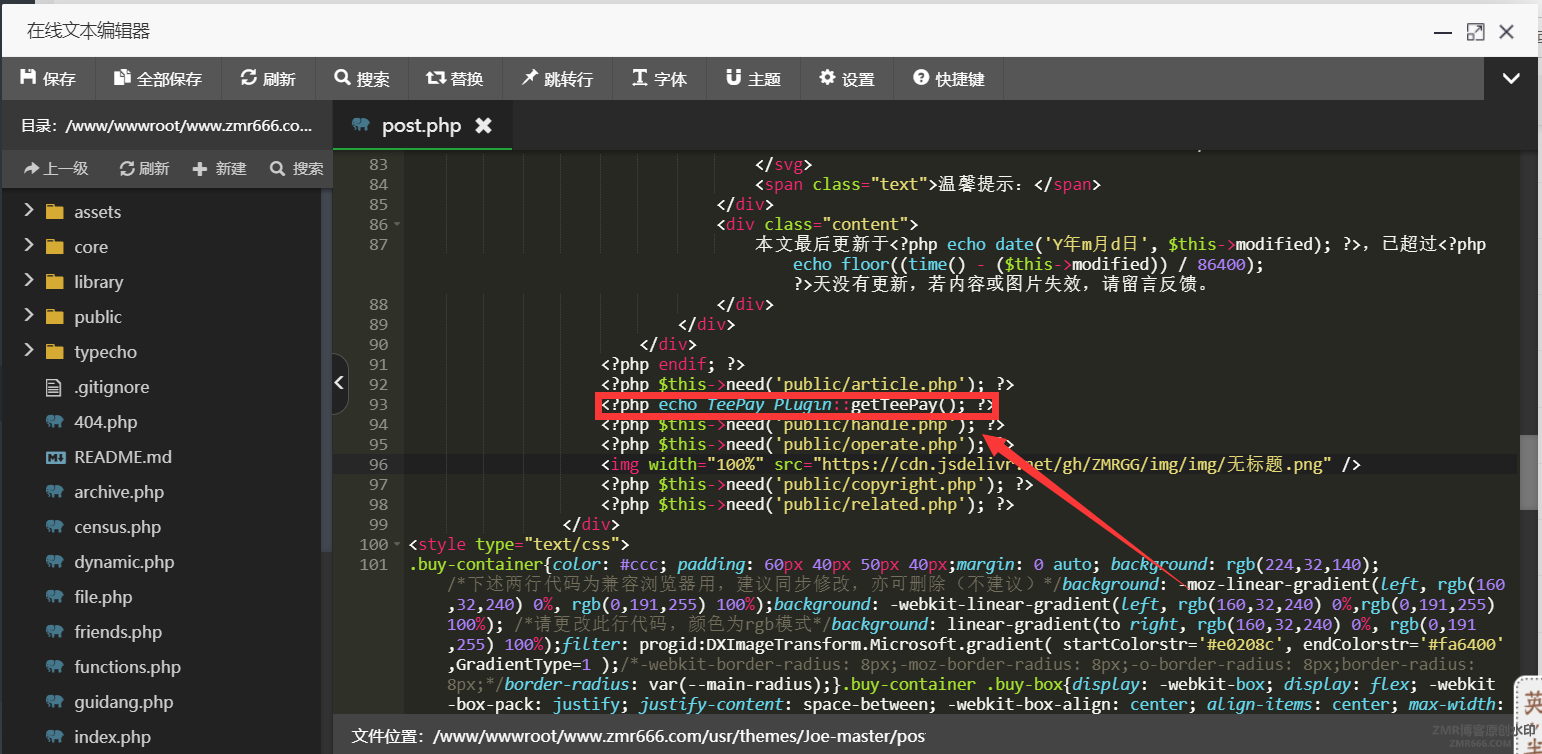
Task: Place cursor on need('public/related.php') line
Action: point(807,504)
